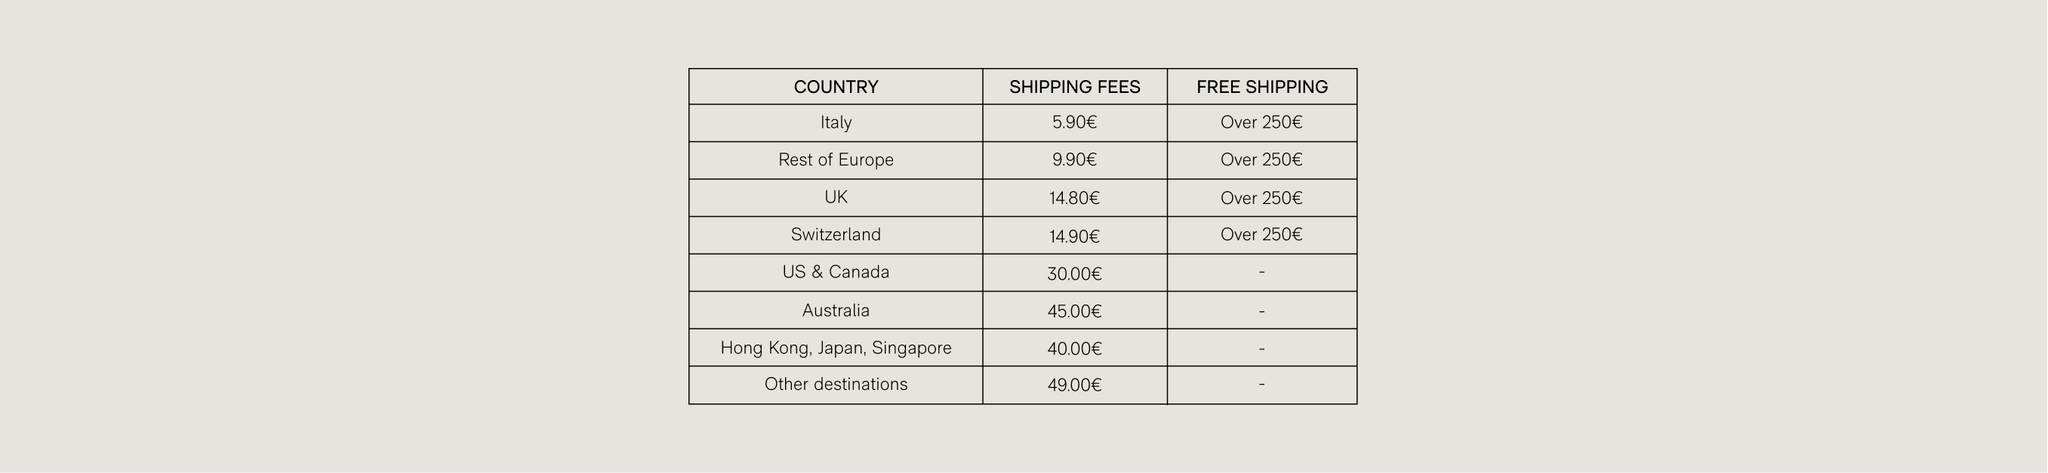Click Hong Kong, Japan, Singapore cell
Image resolution: width=2048 pixels, height=473 pixels.
coord(835,348)
